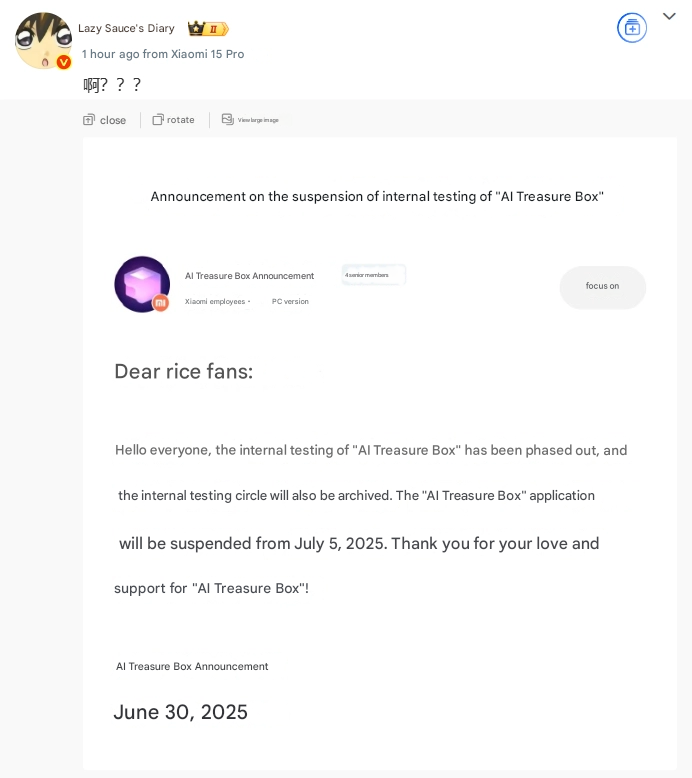Click the announcement title about suspension of testing
This screenshot has height=778, width=692.
click(377, 197)
